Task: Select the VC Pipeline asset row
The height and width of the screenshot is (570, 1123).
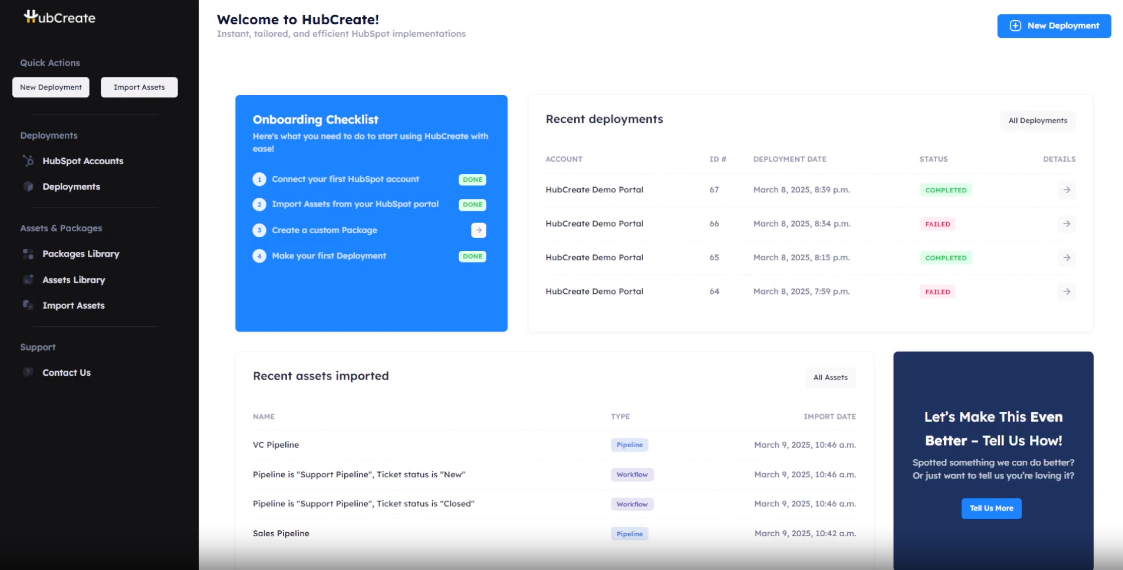Action: (x=554, y=445)
